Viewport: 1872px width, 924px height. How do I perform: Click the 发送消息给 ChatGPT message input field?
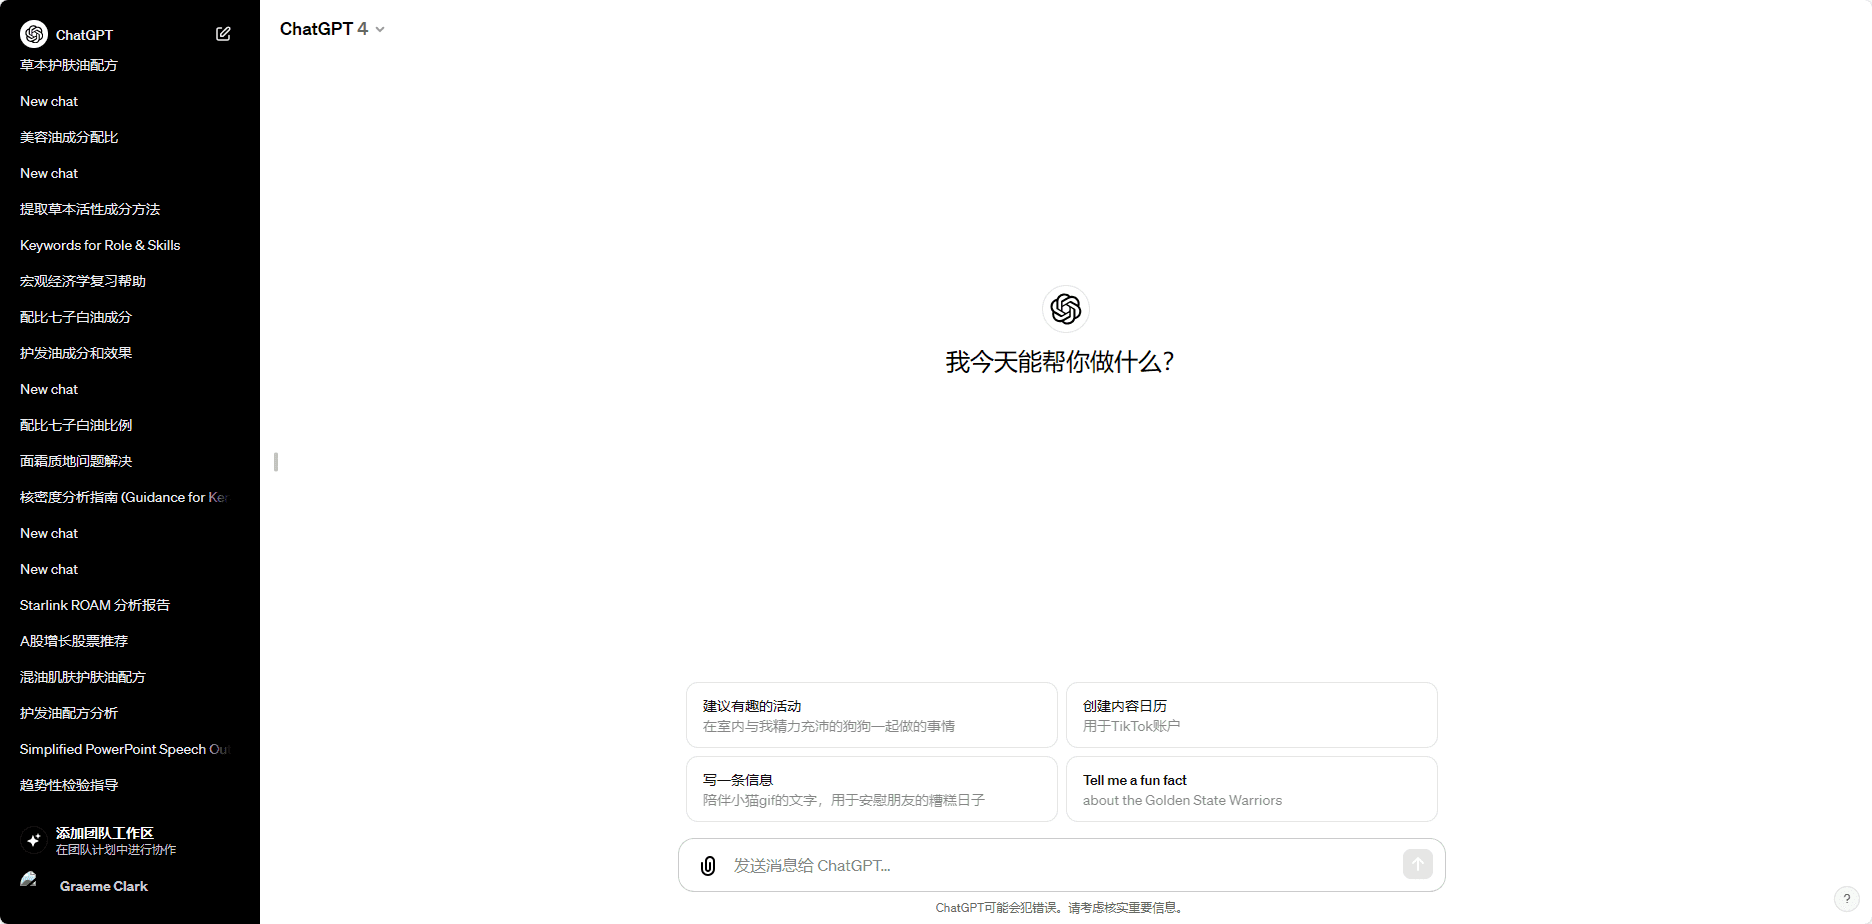click(x=1062, y=865)
